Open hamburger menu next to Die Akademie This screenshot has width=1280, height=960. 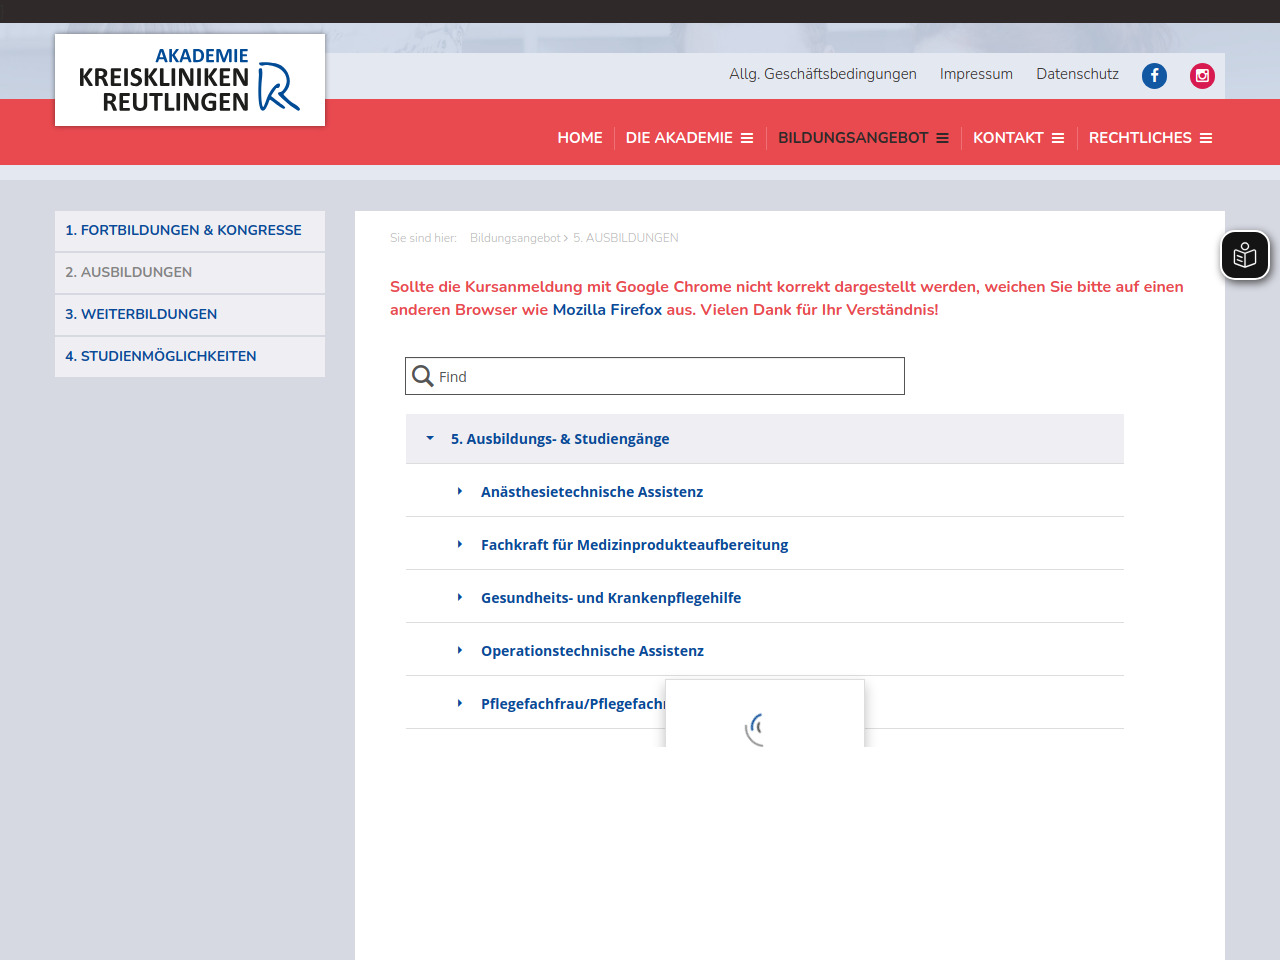point(747,138)
